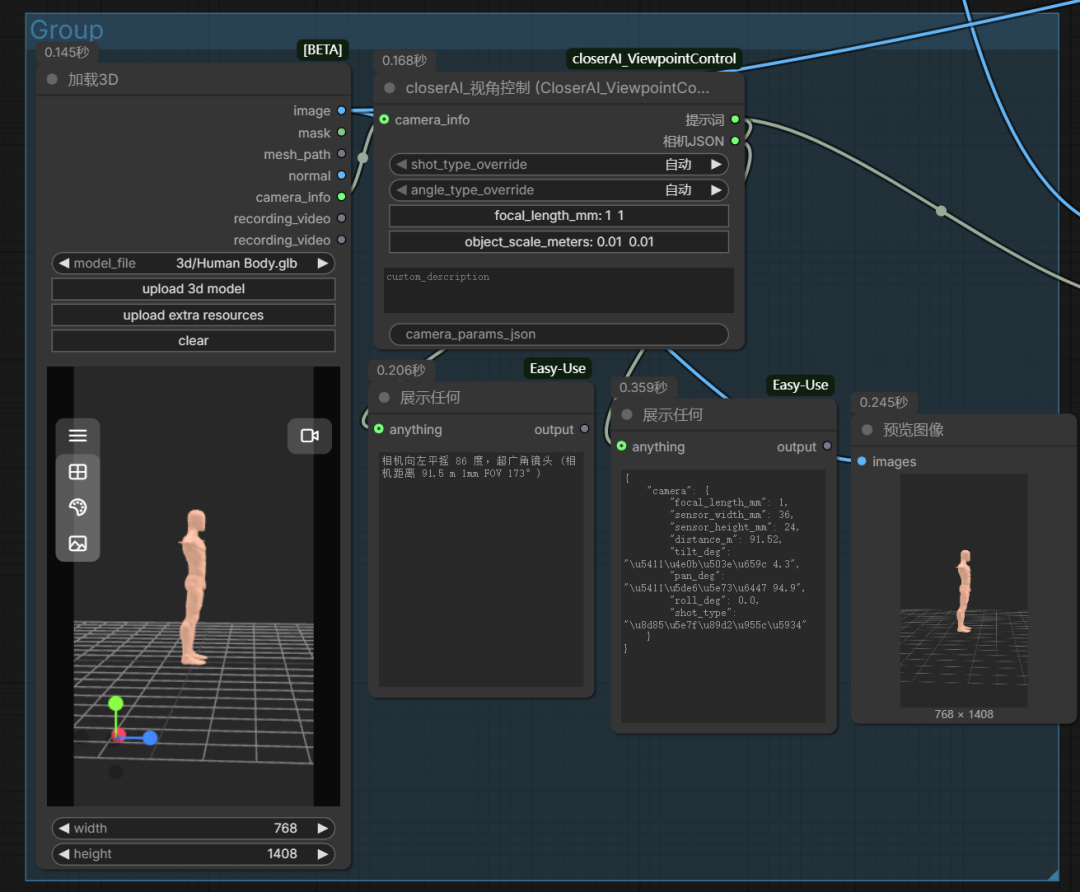Click the background image icon in 3D viewer
The width and height of the screenshot is (1080, 892).
(78, 543)
